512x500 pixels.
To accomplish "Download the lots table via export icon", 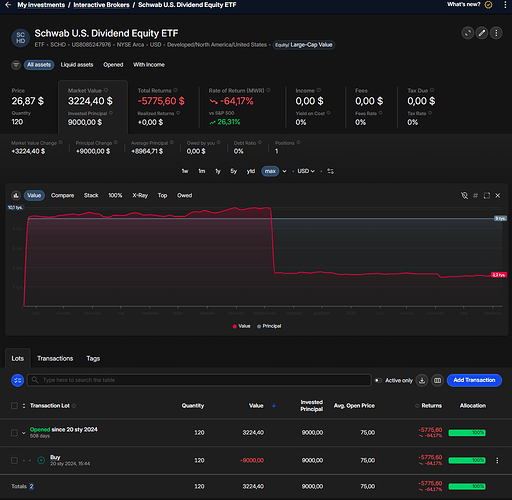I will click(422, 380).
